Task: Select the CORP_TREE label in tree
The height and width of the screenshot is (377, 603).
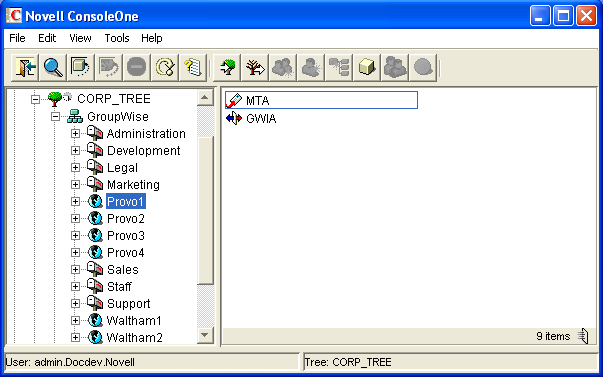Action: (114, 99)
